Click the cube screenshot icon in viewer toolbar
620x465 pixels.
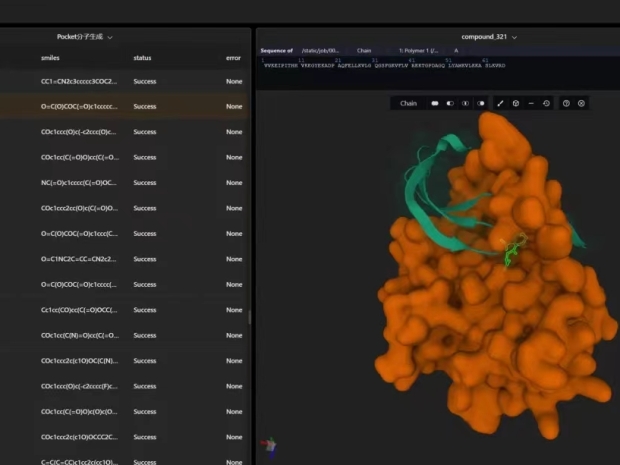[x=516, y=103]
